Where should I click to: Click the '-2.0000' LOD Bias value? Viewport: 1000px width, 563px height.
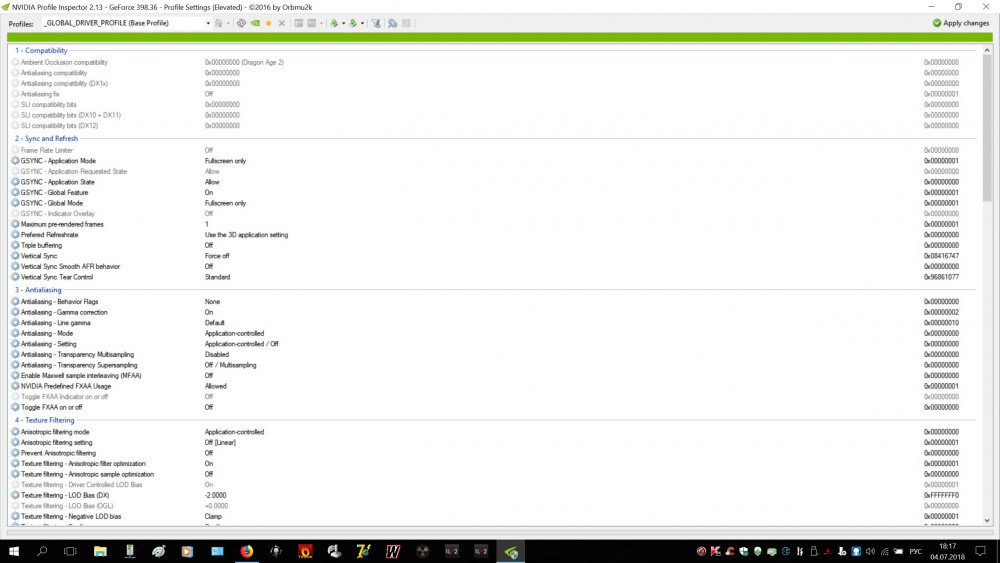(216, 495)
